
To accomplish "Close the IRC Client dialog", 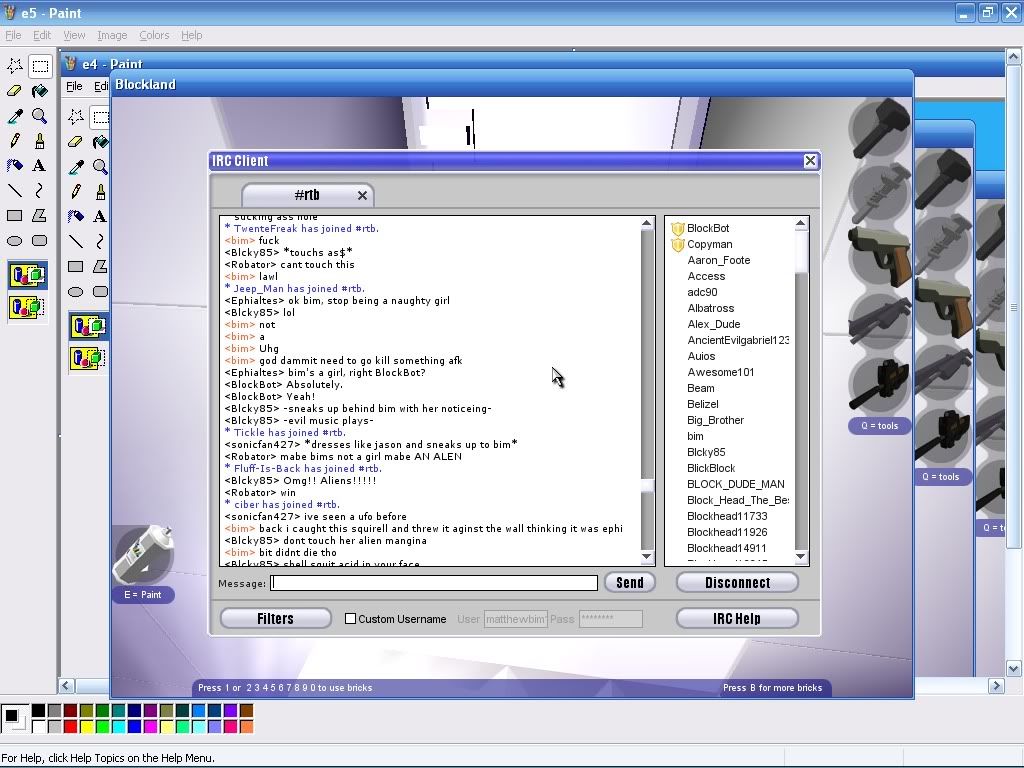I will [x=810, y=161].
